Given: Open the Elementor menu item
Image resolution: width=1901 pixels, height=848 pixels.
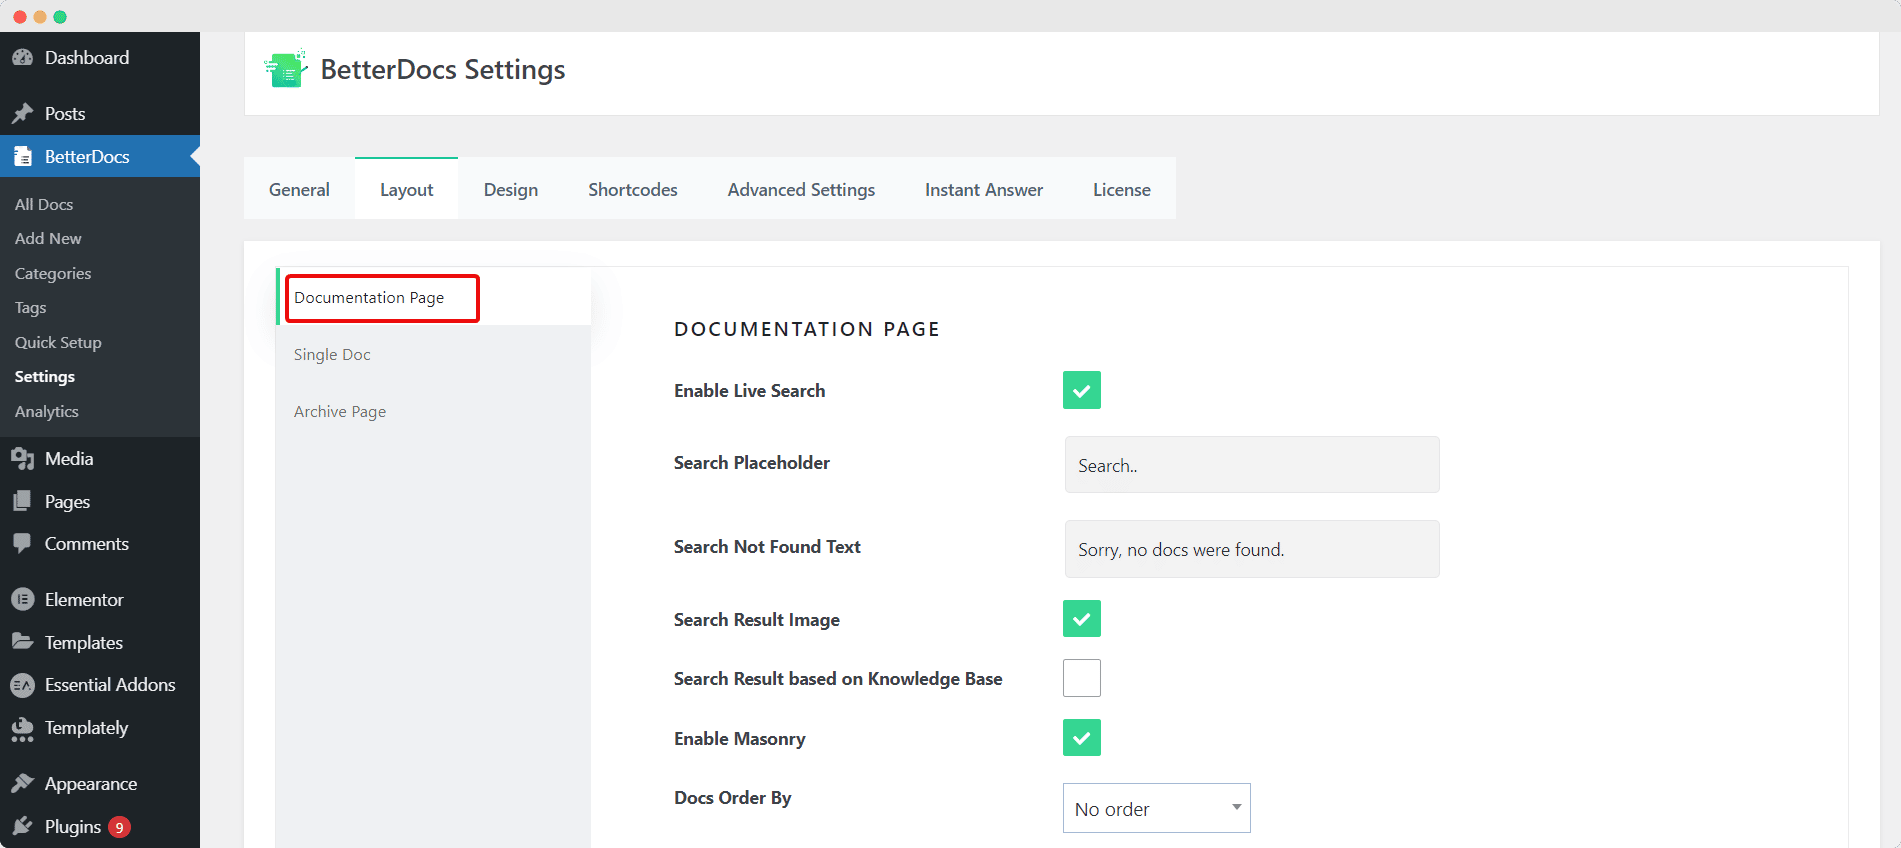Looking at the screenshot, I should point(100,600).
